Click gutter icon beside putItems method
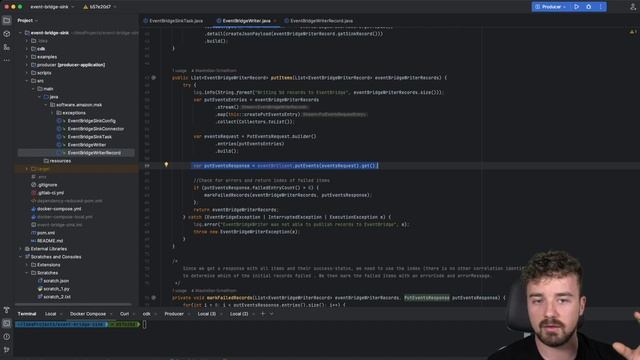Screen dimensions: 640x360 point(154,78)
